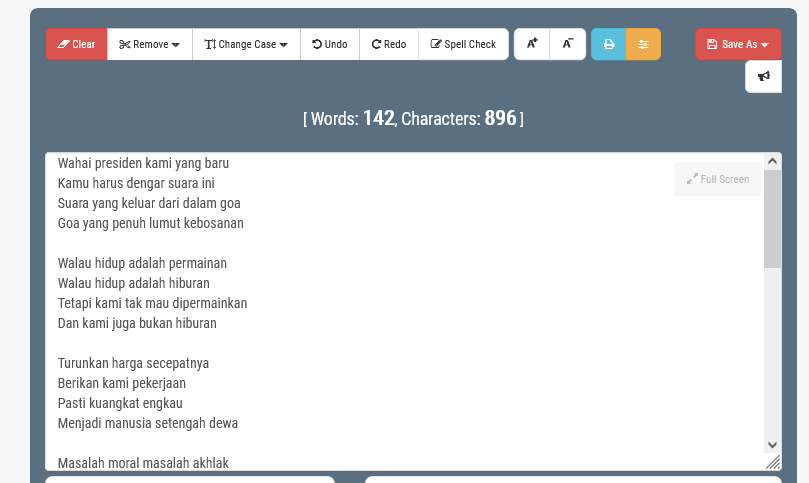Open the Save As dropdown
Screen dimensions: 809x483
[x=737, y=44]
